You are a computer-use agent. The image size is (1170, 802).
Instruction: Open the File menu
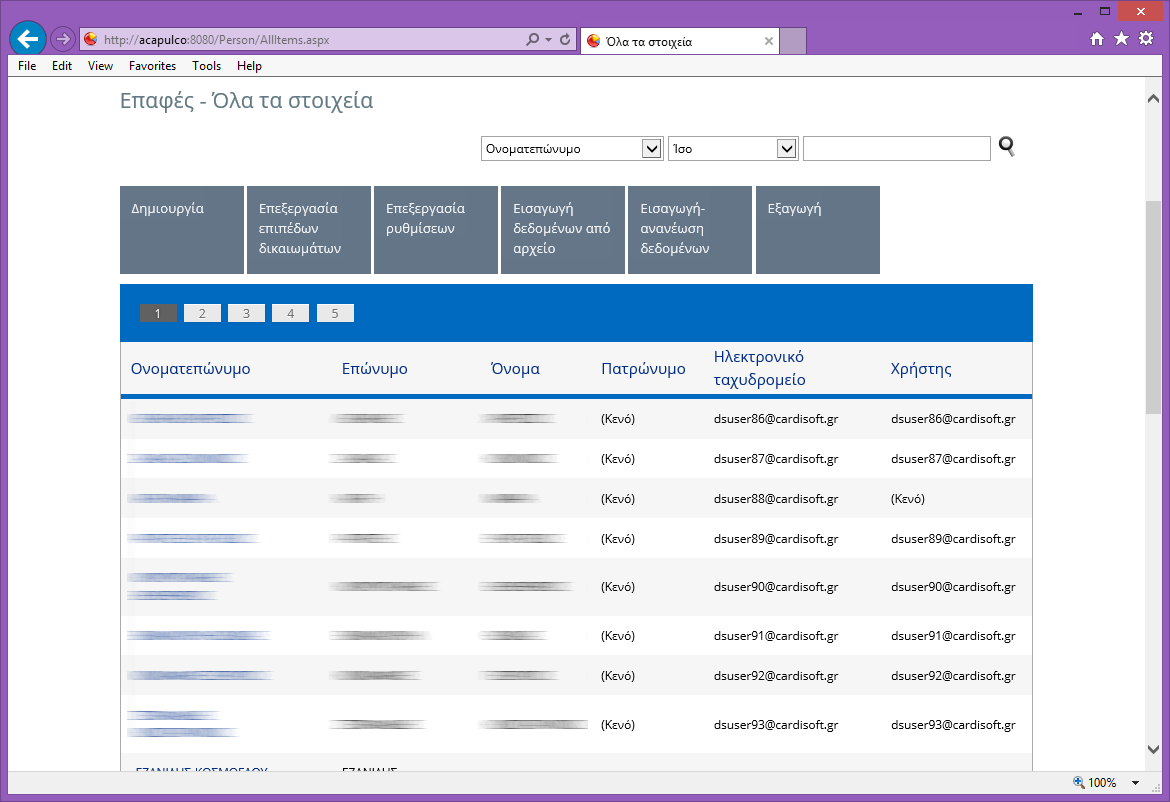[x=27, y=66]
